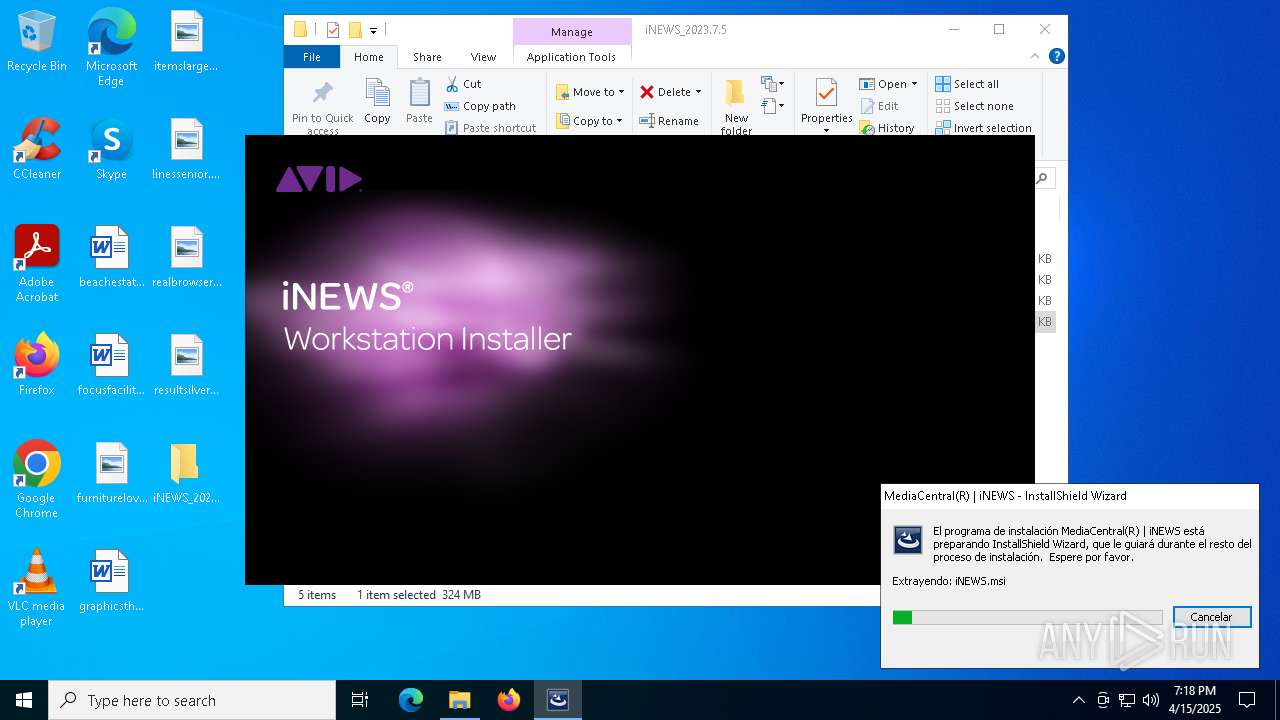Select Adobe Acrobat desktop icon

37,264
